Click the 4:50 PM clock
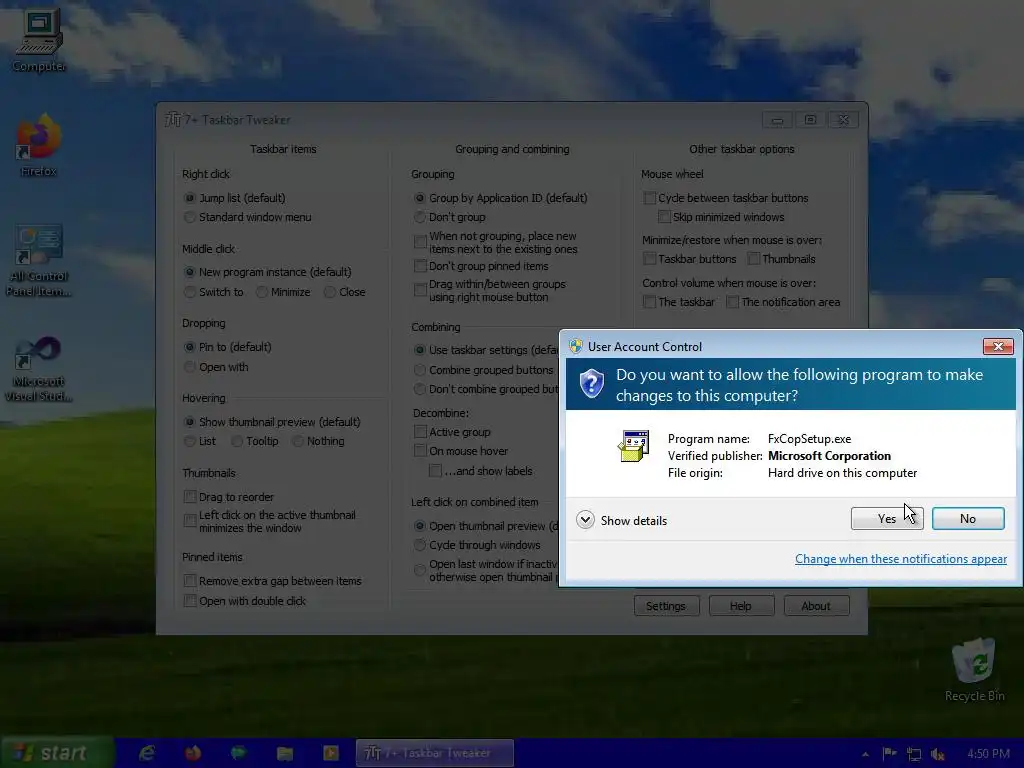Viewport: 1024px width, 768px height. 988,754
